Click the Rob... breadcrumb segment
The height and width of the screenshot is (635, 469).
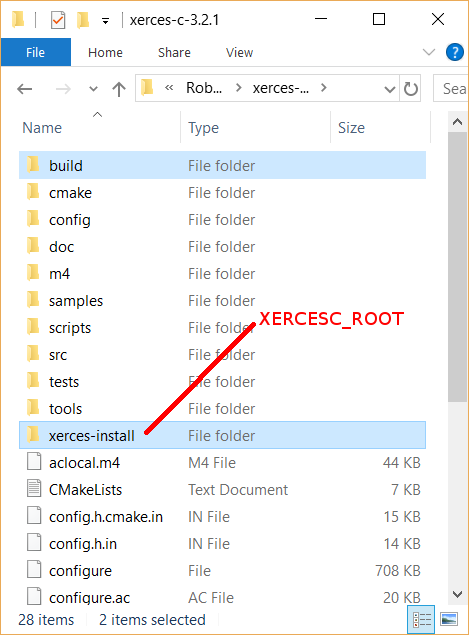(x=204, y=87)
